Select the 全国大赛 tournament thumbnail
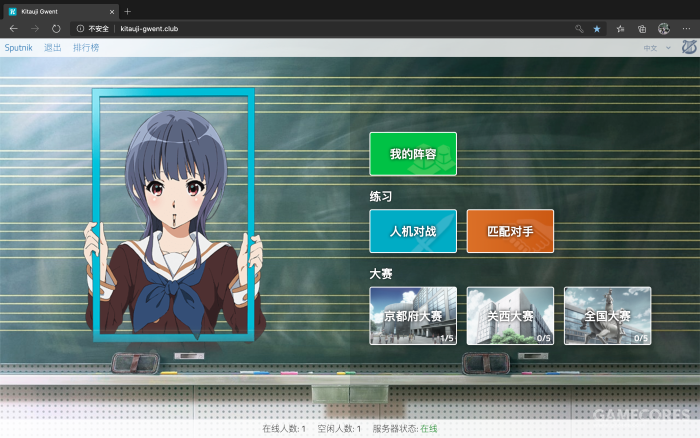This screenshot has width=700, height=438. point(608,316)
